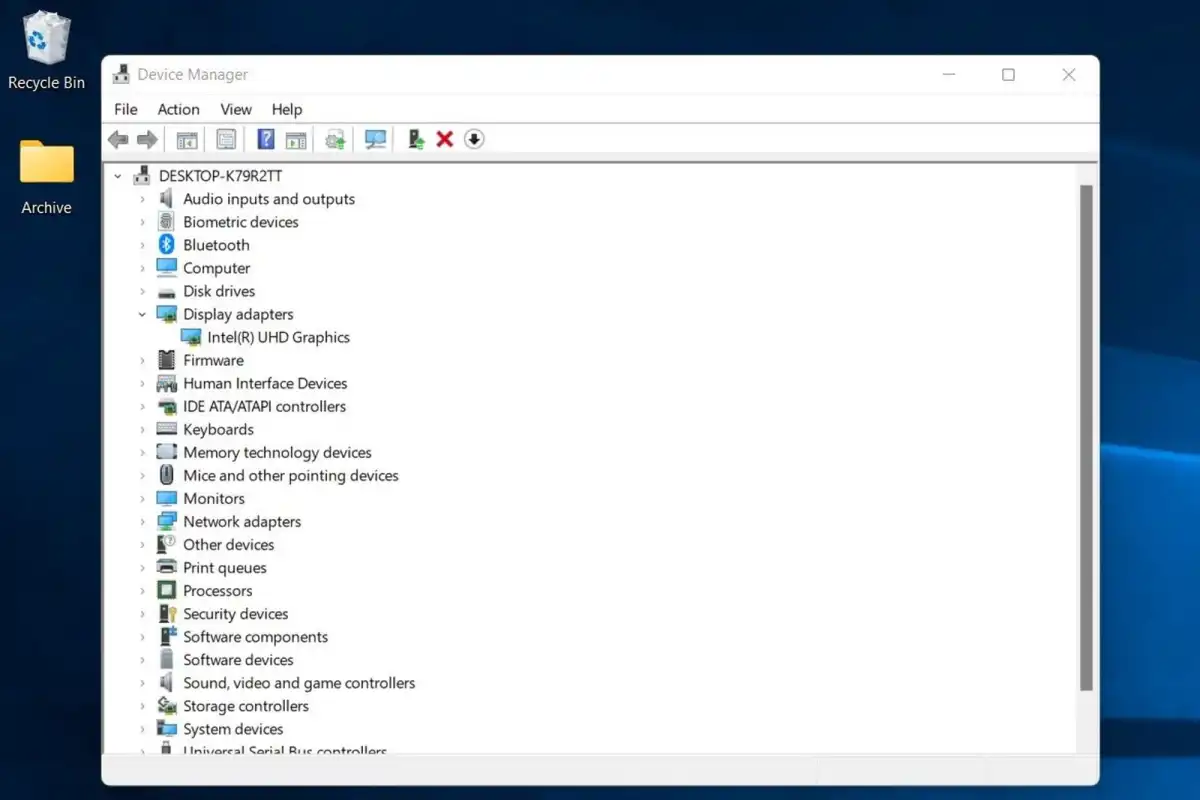Click the Back navigation arrow
This screenshot has width=1200, height=800.
click(117, 139)
